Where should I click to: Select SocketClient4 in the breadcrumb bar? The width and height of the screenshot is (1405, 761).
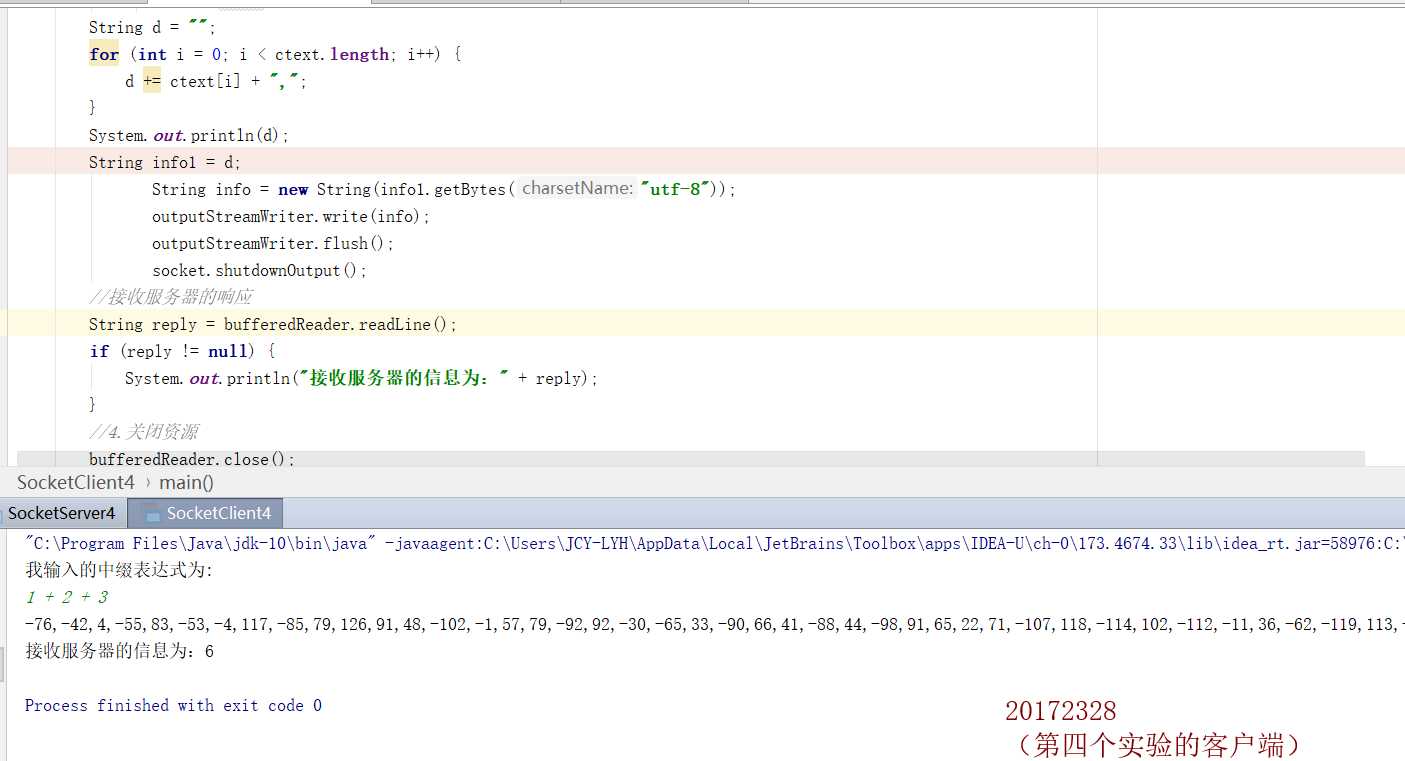pyautogui.click(x=76, y=482)
